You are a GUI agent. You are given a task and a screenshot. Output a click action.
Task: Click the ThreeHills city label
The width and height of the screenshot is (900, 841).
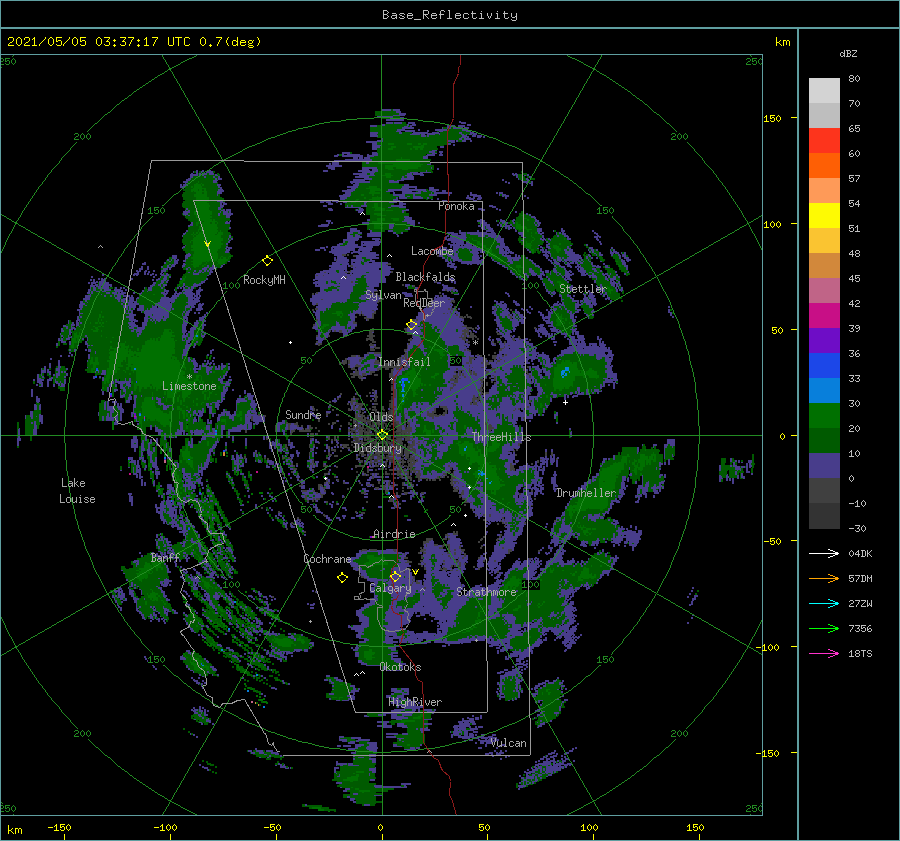click(x=501, y=437)
